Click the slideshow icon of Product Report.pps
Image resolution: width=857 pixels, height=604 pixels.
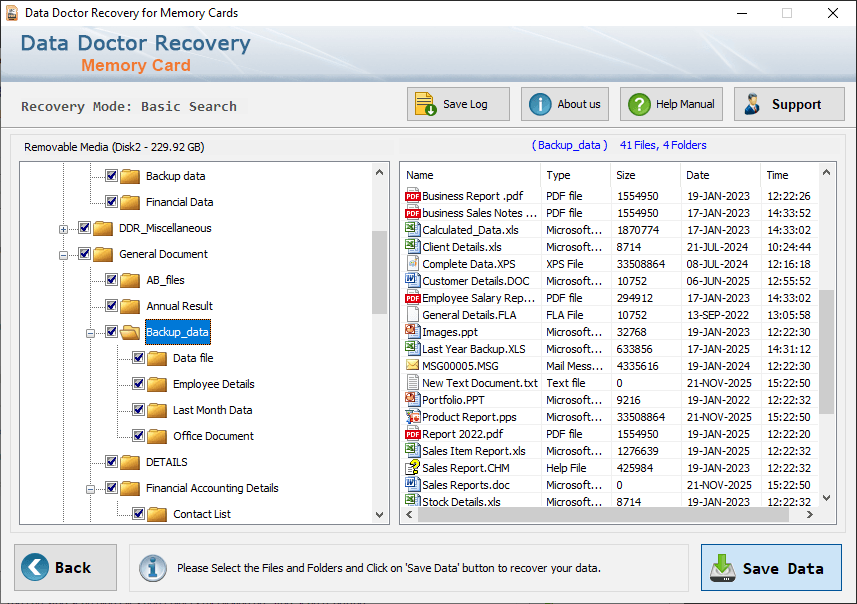(x=412, y=417)
